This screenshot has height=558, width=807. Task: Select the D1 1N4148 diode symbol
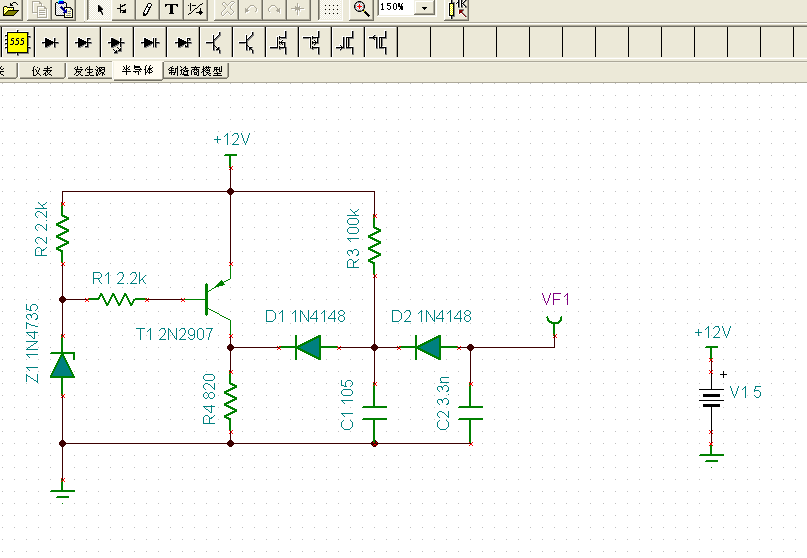[309, 347]
